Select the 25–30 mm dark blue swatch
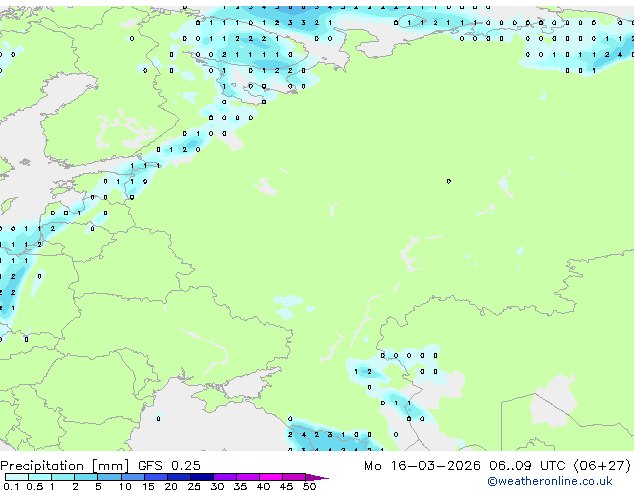 click(x=202, y=477)
